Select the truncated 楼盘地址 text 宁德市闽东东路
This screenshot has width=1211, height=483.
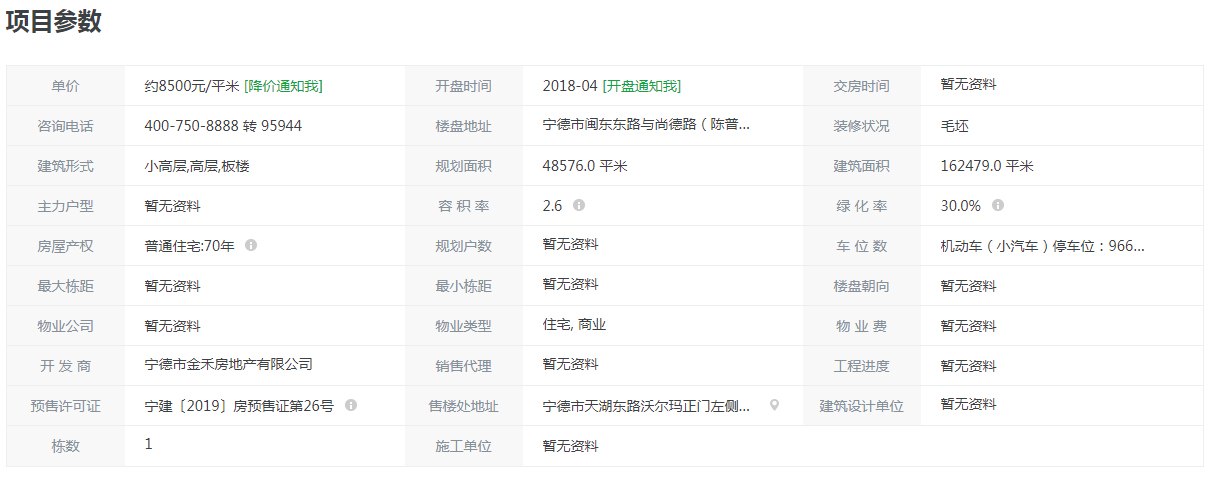click(x=646, y=125)
